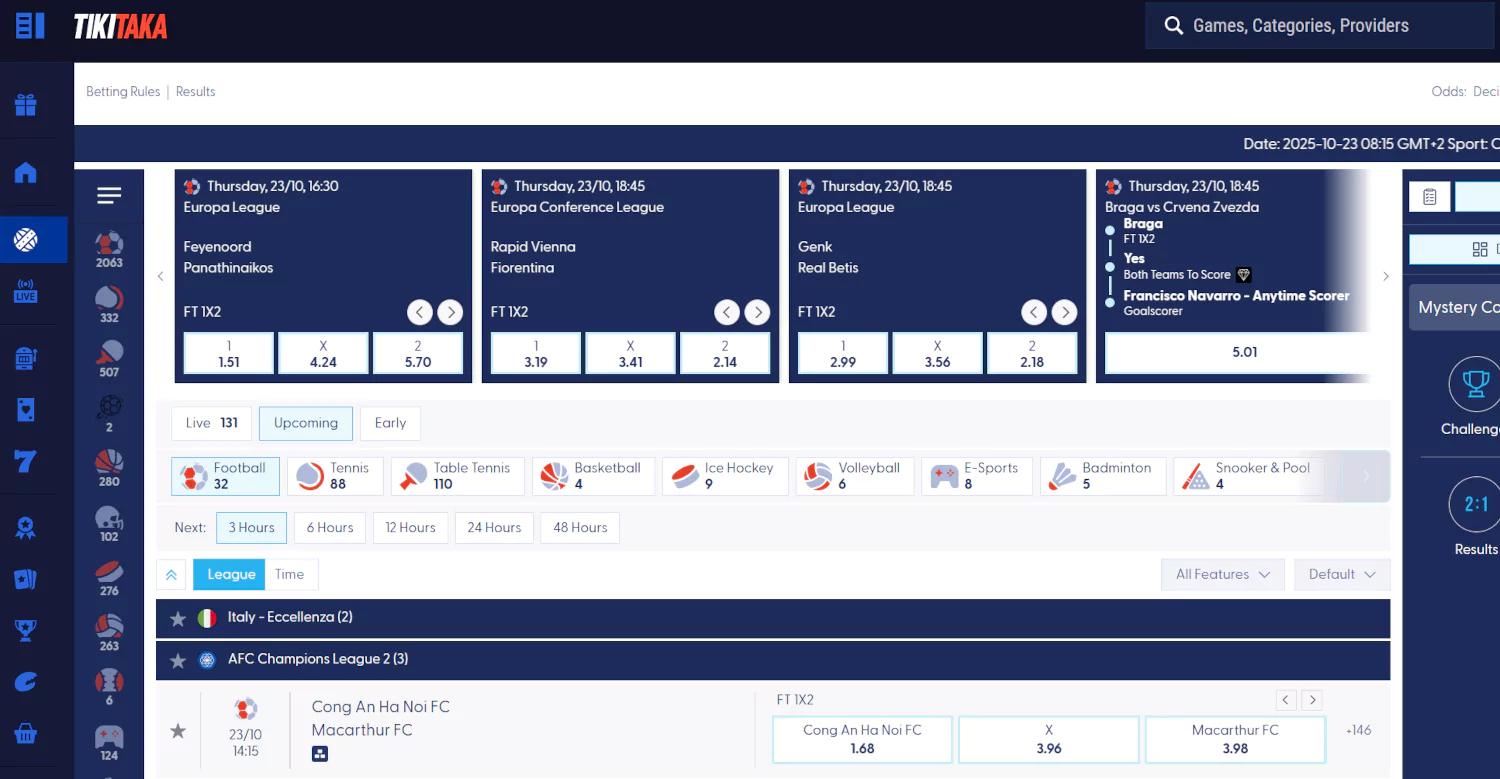Open the Default sort dropdown

[x=1342, y=574]
